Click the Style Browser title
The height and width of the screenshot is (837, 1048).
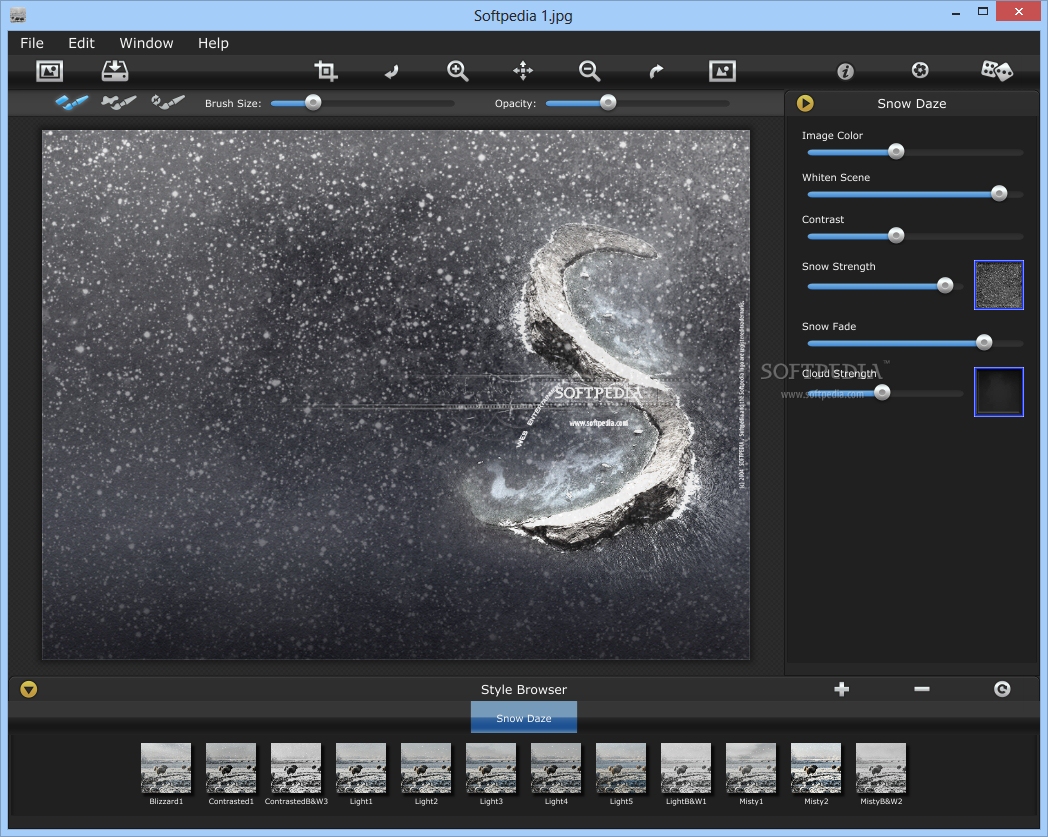[524, 689]
